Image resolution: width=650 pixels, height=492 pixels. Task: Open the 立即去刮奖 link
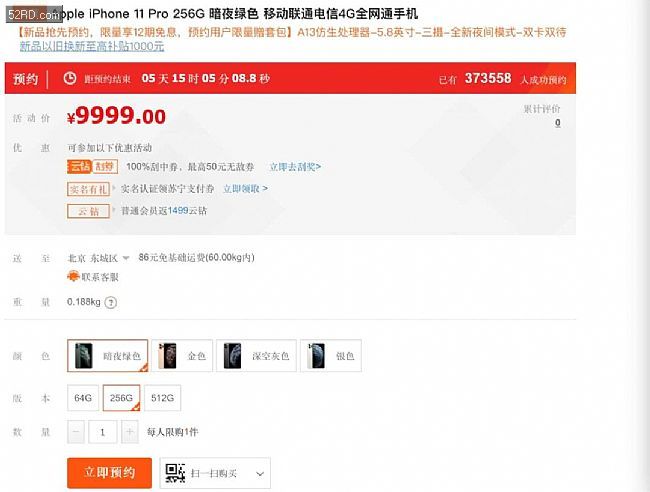tap(295, 167)
